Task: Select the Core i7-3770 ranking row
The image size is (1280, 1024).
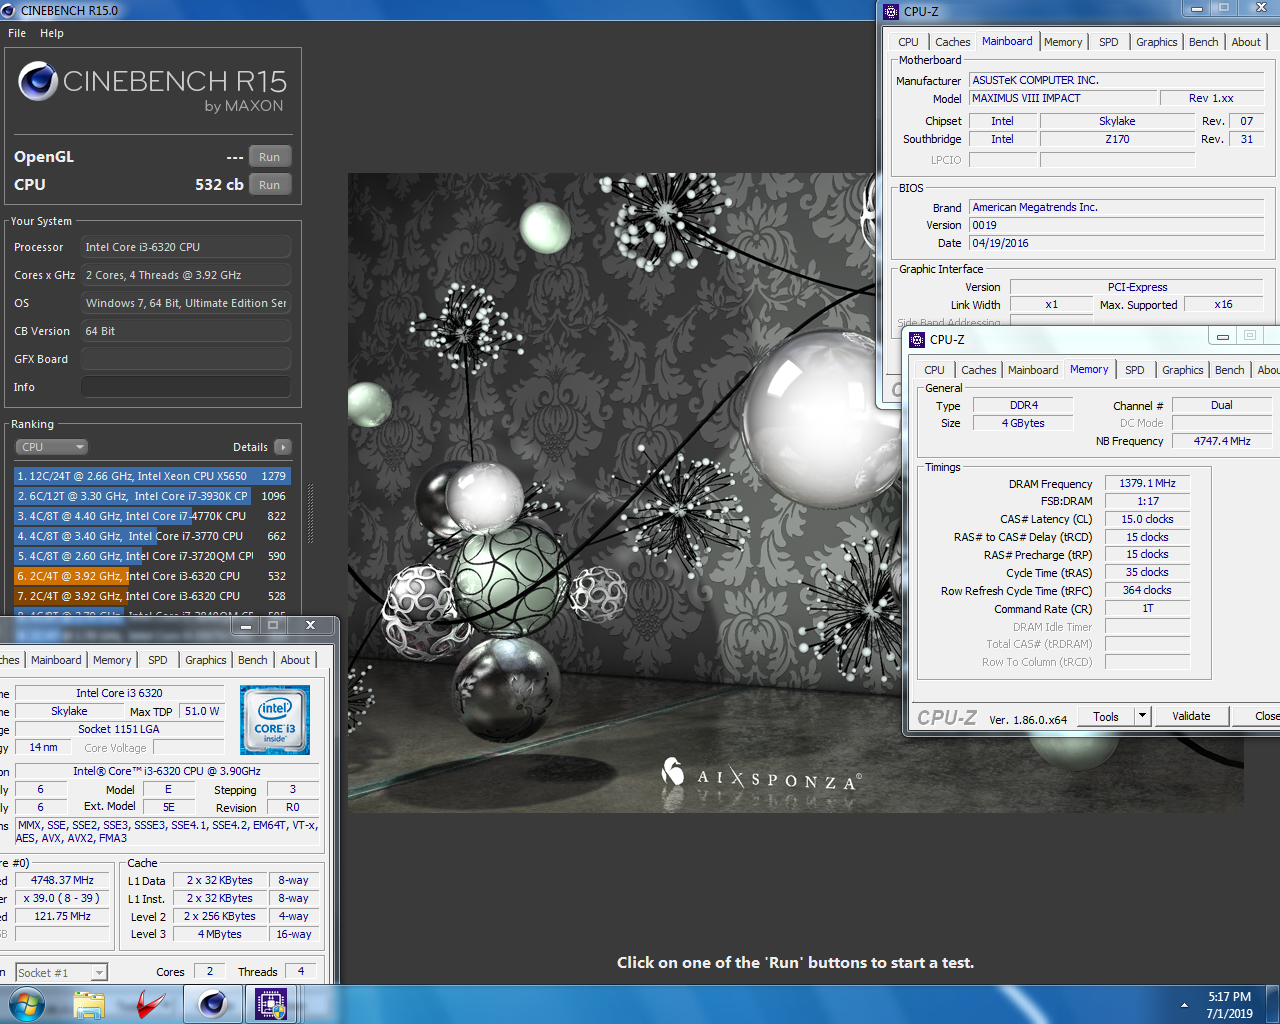Action: tap(152, 536)
